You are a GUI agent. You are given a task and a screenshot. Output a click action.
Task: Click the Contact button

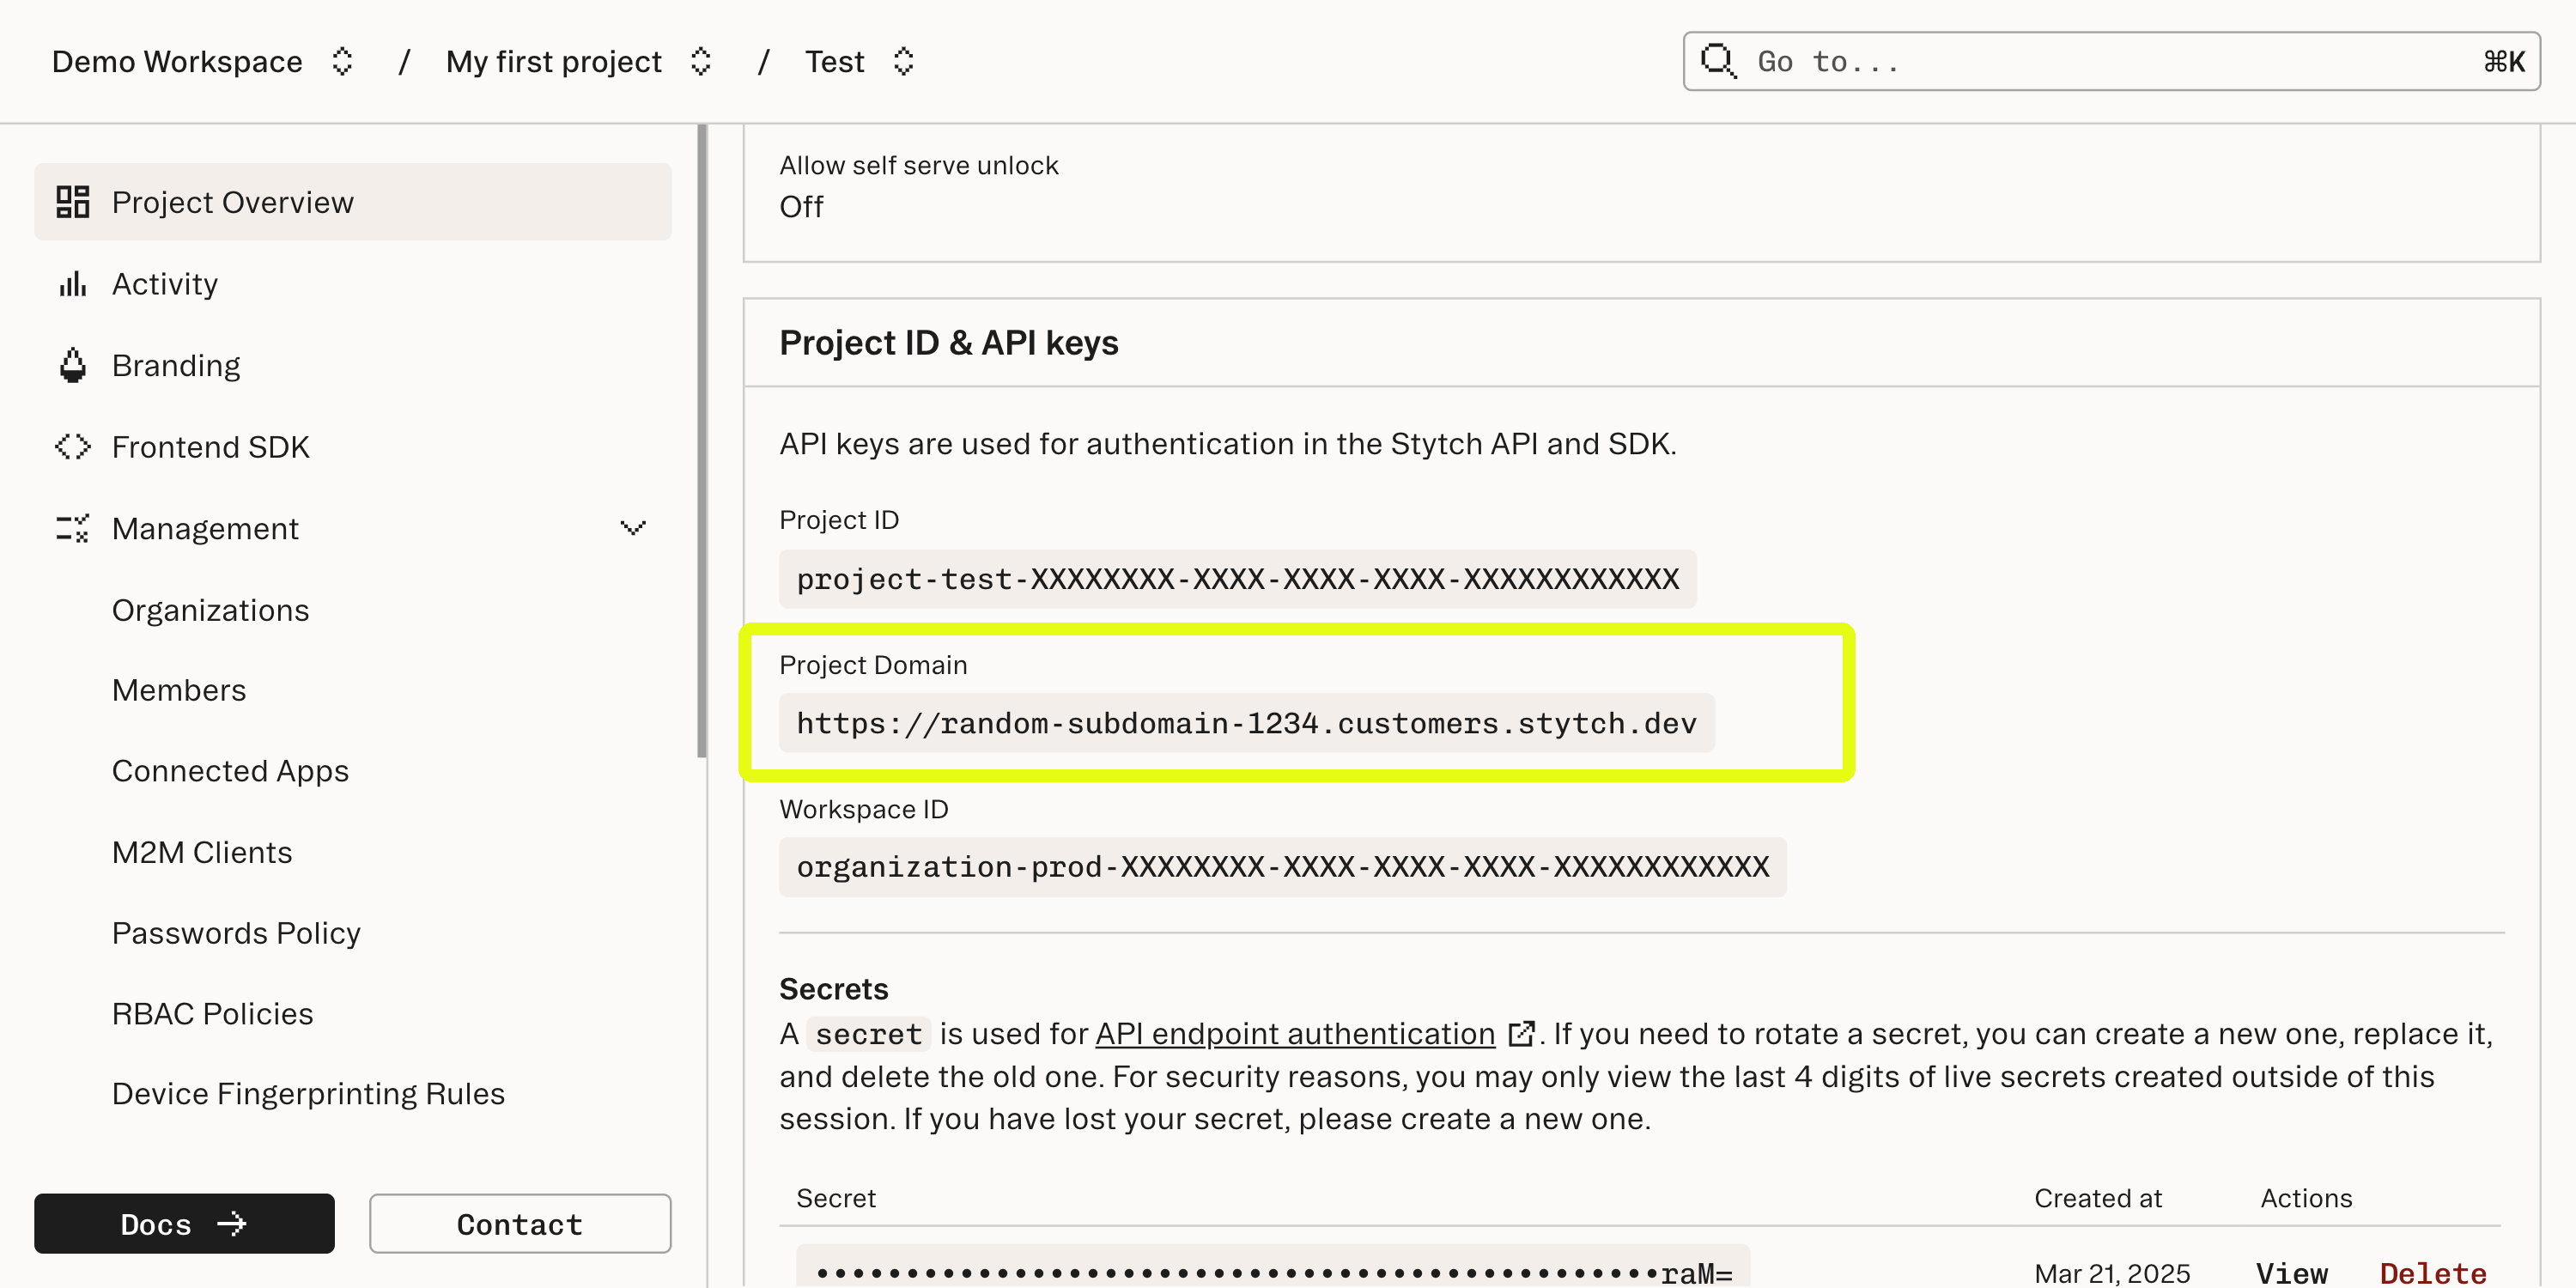(519, 1223)
